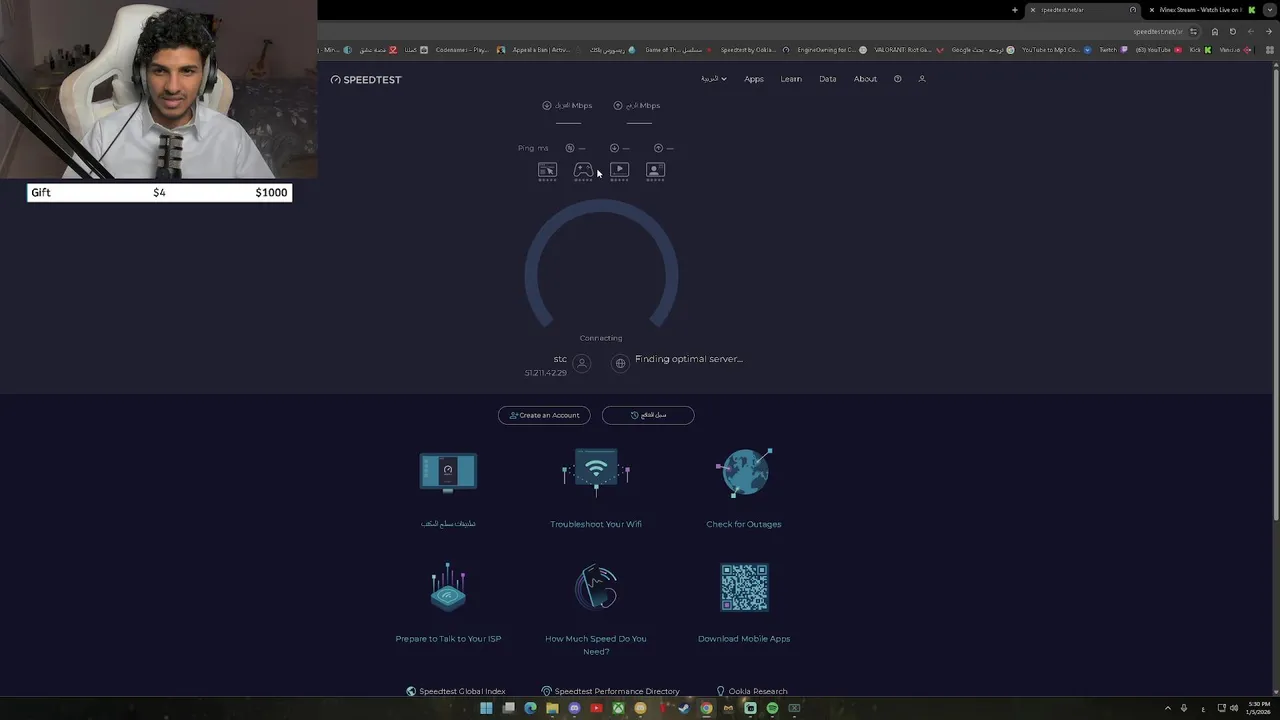1280x720 pixels.
Task: Click the speed gauge dial
Action: [x=601, y=265]
